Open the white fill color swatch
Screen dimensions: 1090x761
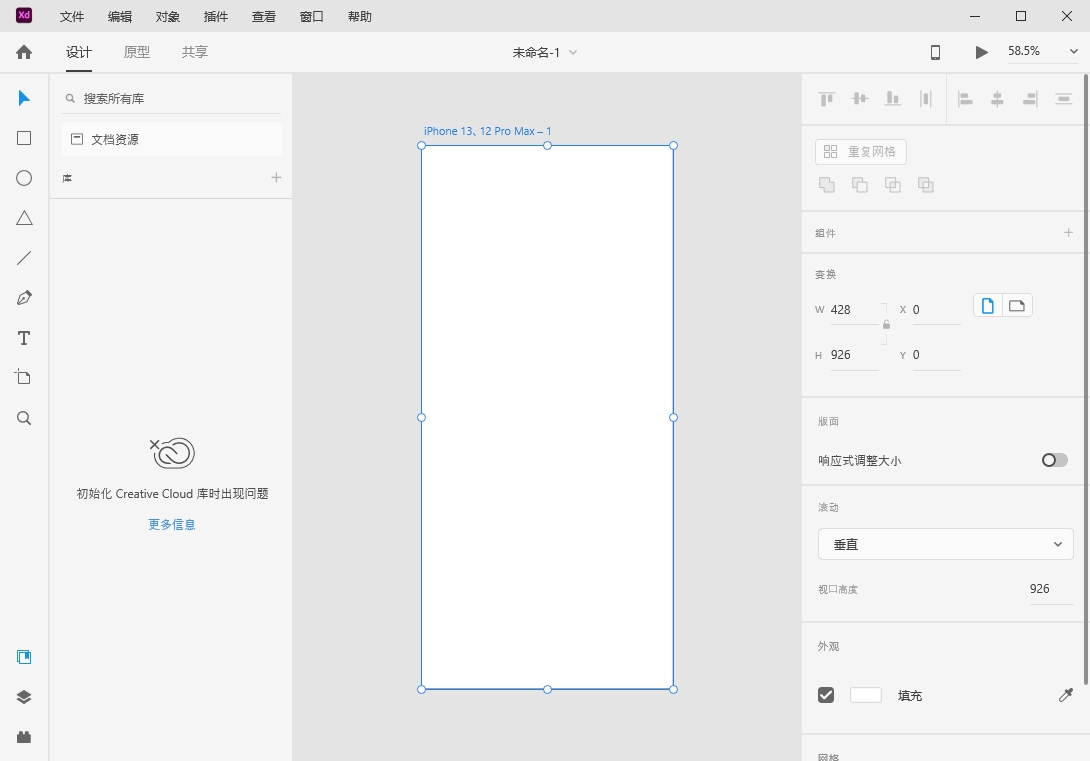pyautogui.click(x=865, y=695)
